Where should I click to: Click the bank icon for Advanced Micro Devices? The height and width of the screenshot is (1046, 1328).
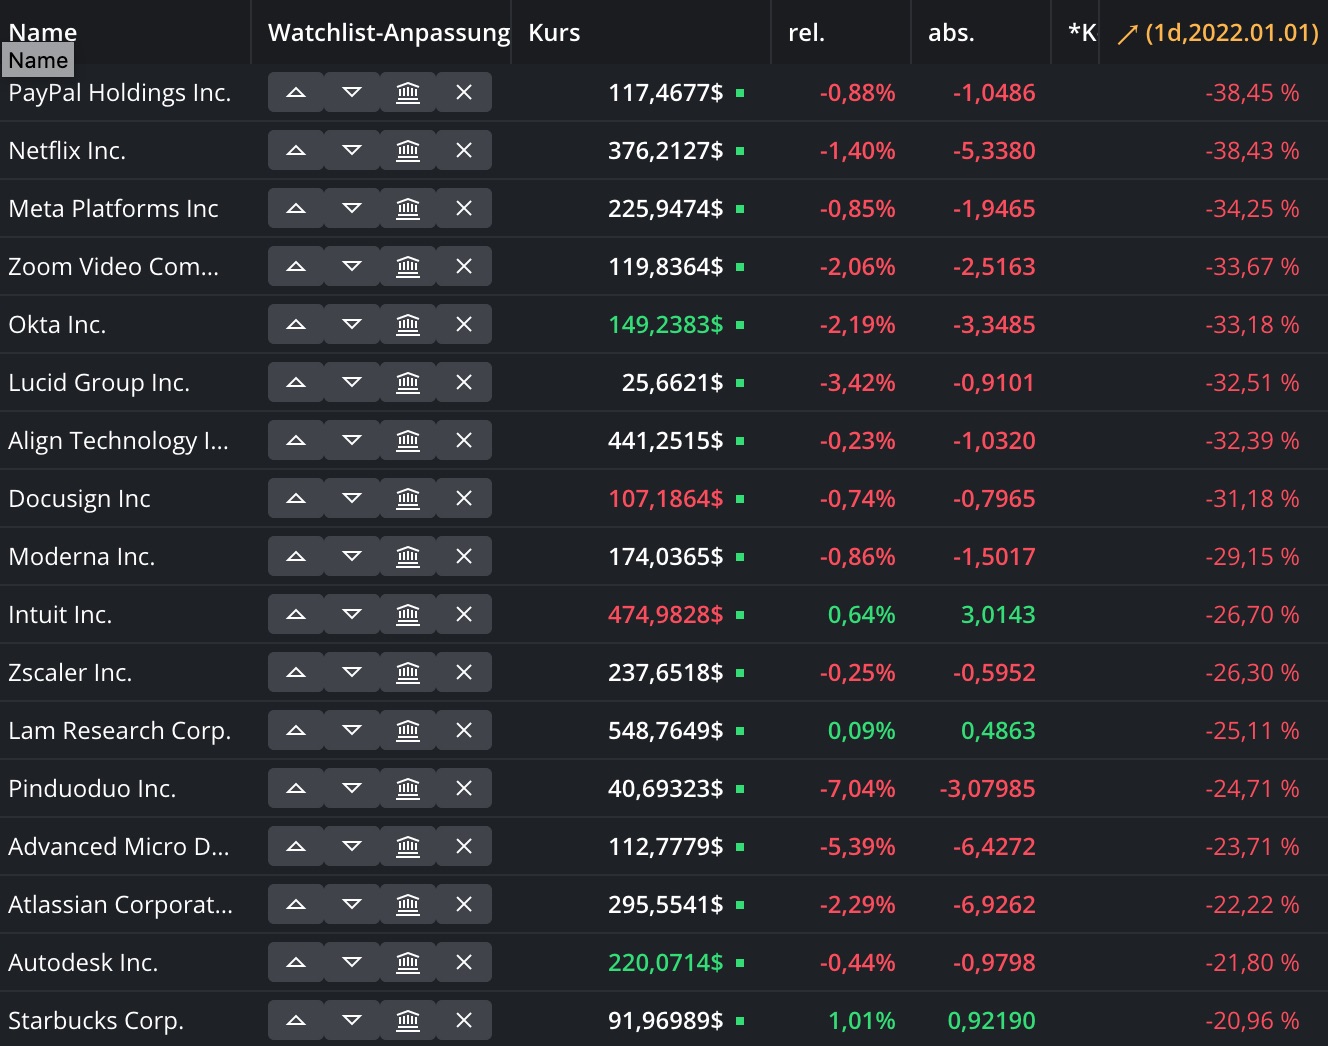pyautogui.click(x=408, y=846)
